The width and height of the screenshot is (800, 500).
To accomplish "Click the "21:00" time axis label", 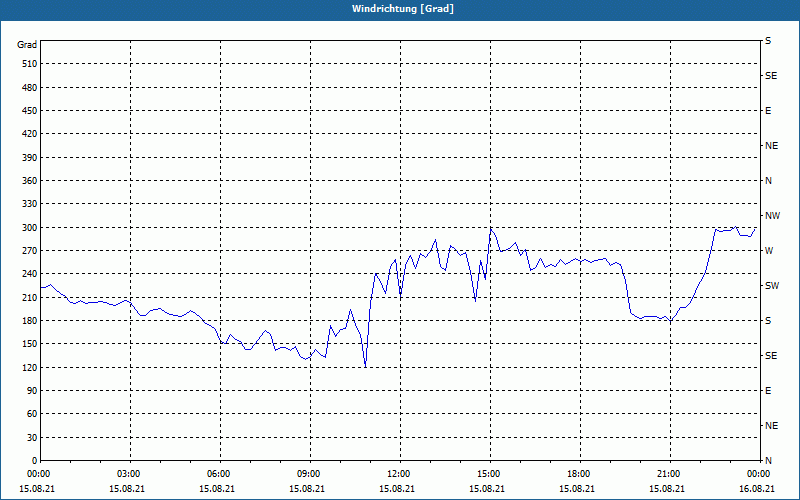I will pyautogui.click(x=667, y=474).
